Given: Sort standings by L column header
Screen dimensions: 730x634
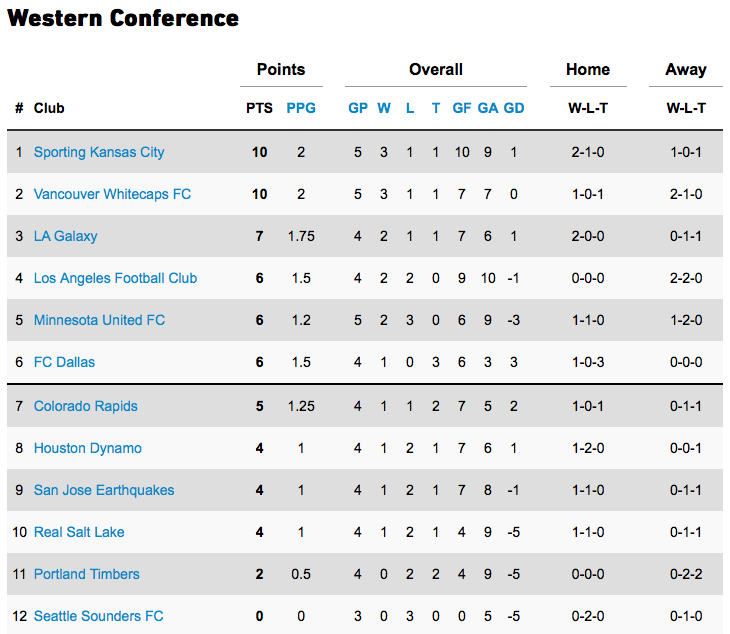Looking at the screenshot, I should coord(410,108).
